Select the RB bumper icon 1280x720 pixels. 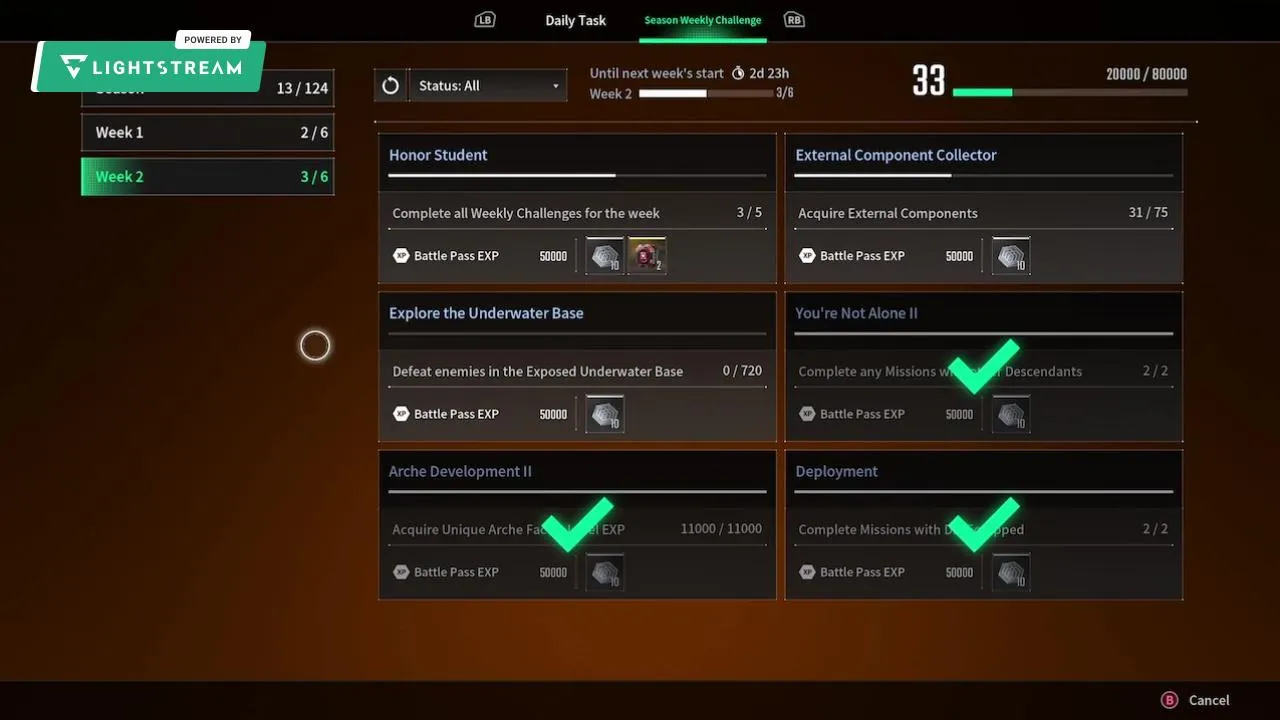794,20
